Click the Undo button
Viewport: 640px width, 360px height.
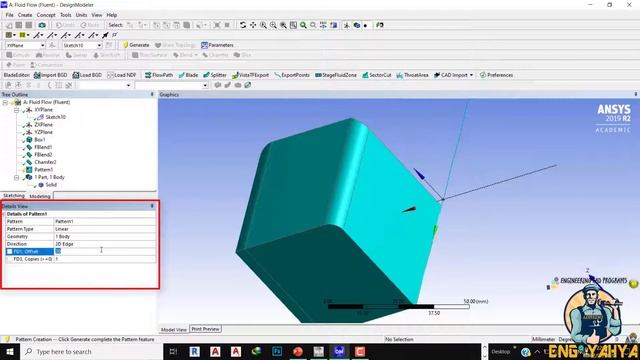pos(65,25)
